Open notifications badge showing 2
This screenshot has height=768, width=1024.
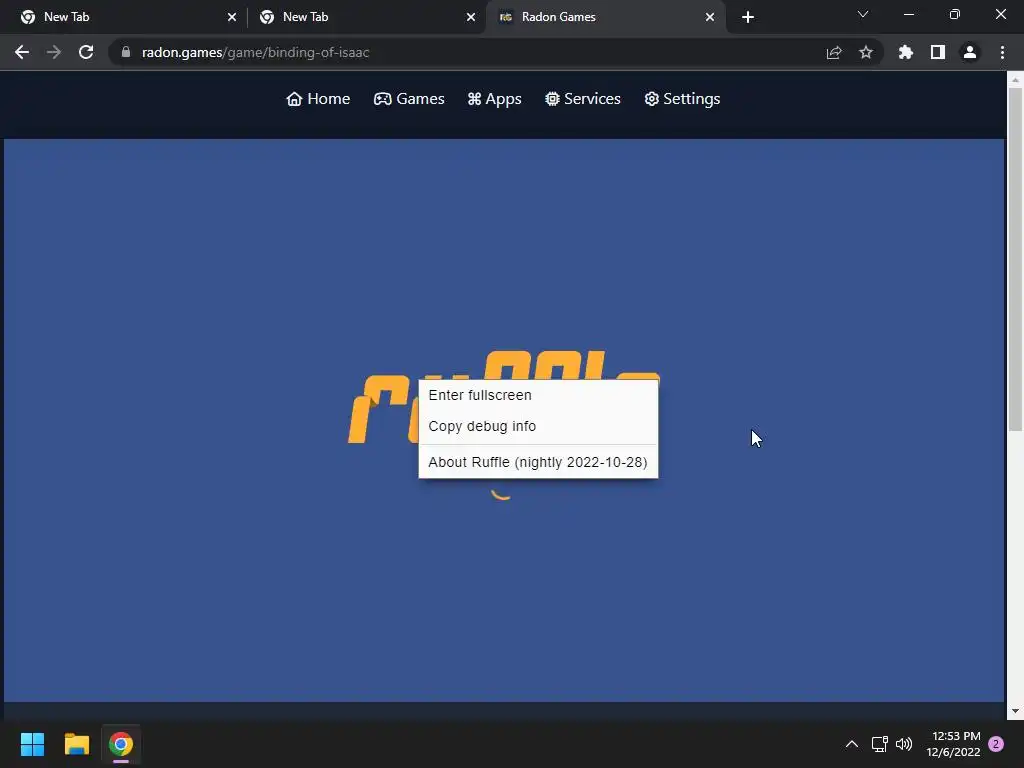click(996, 744)
